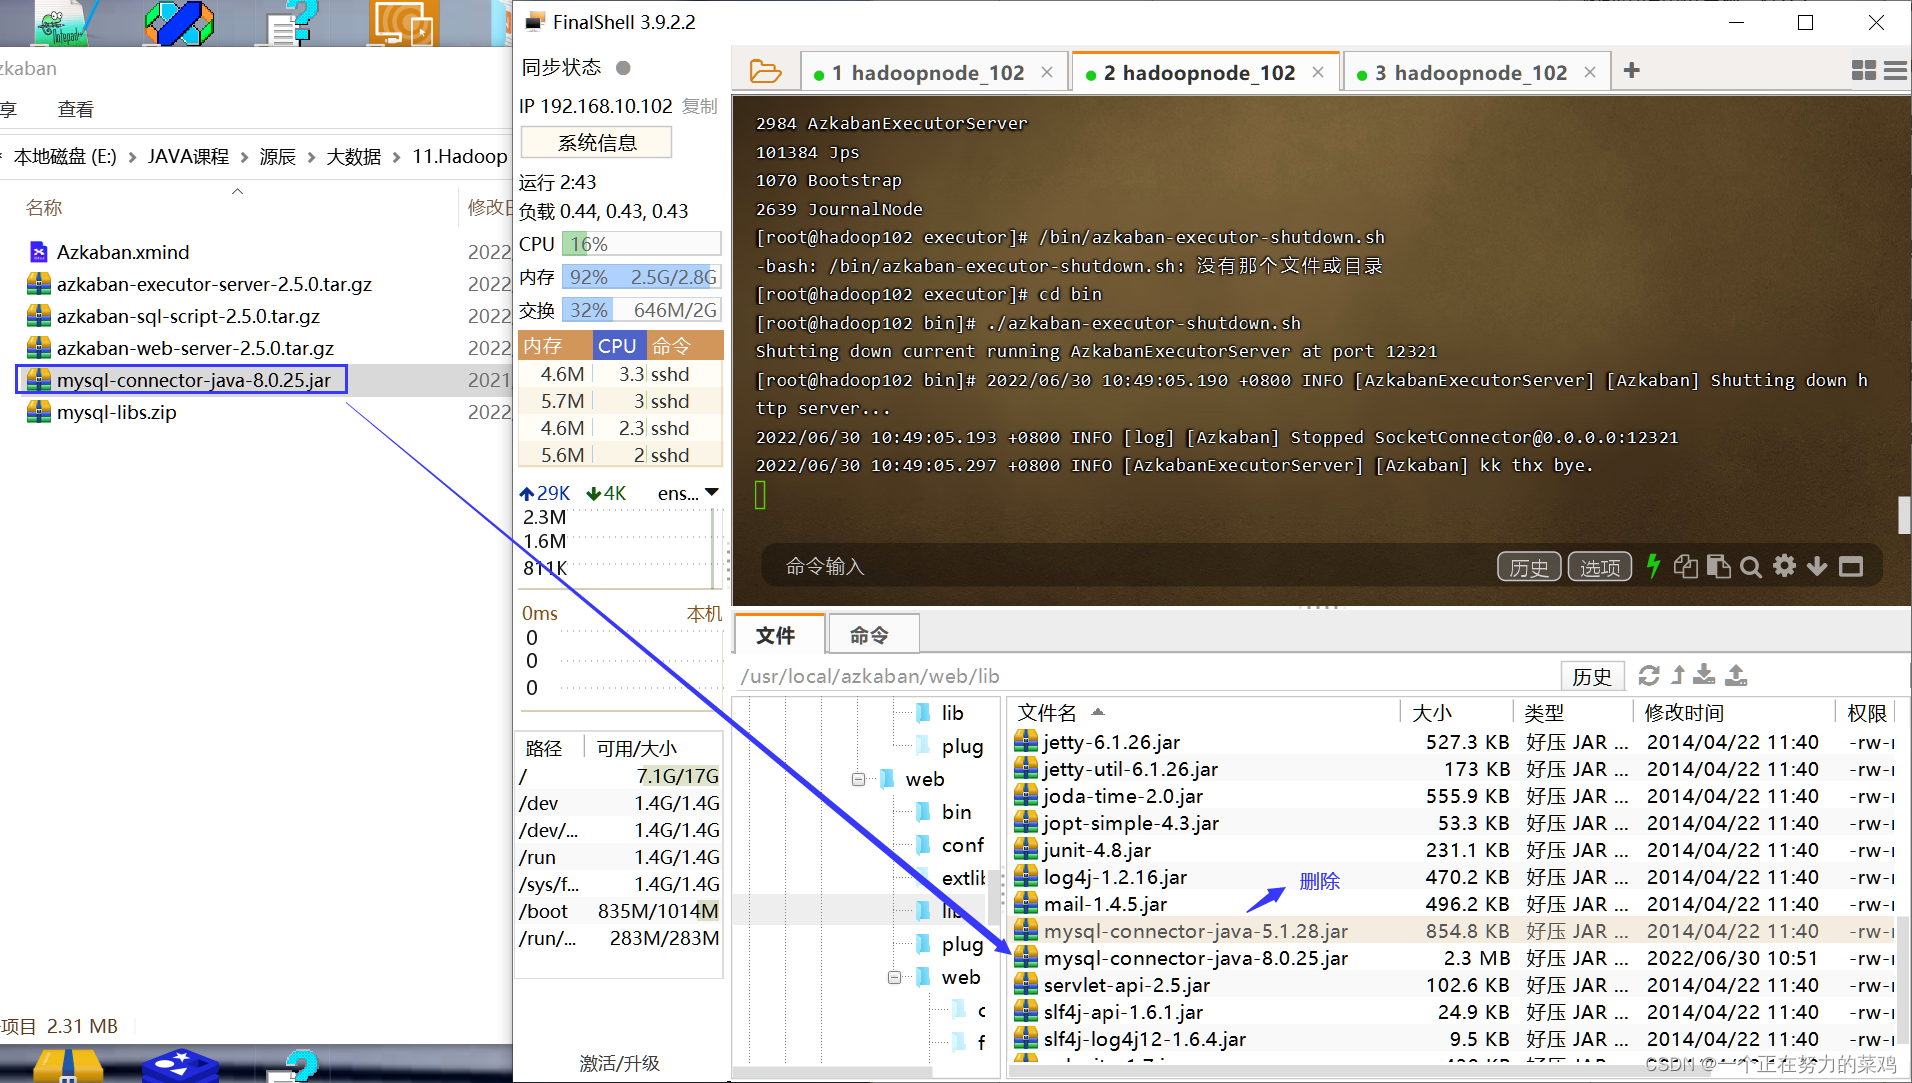
Task: Click the remote path input field
Action: (x=1000, y=676)
